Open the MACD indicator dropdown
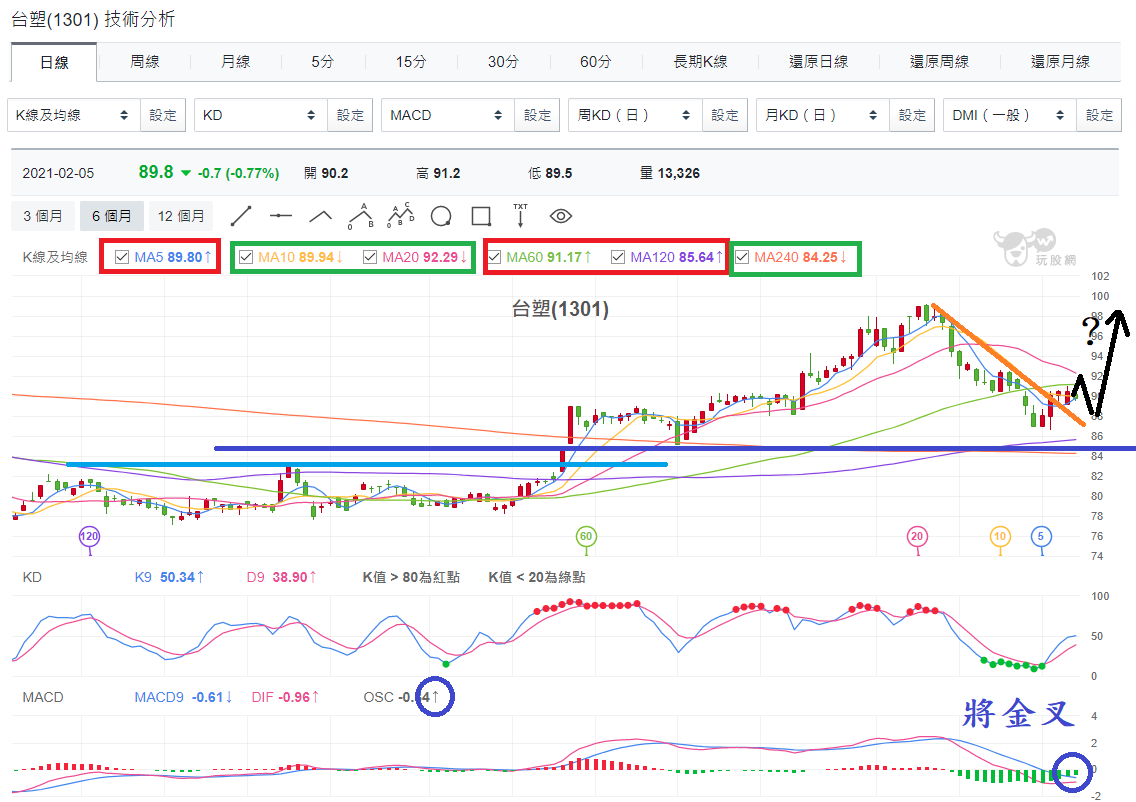The width and height of the screenshot is (1136, 802). pyautogui.click(x=448, y=115)
